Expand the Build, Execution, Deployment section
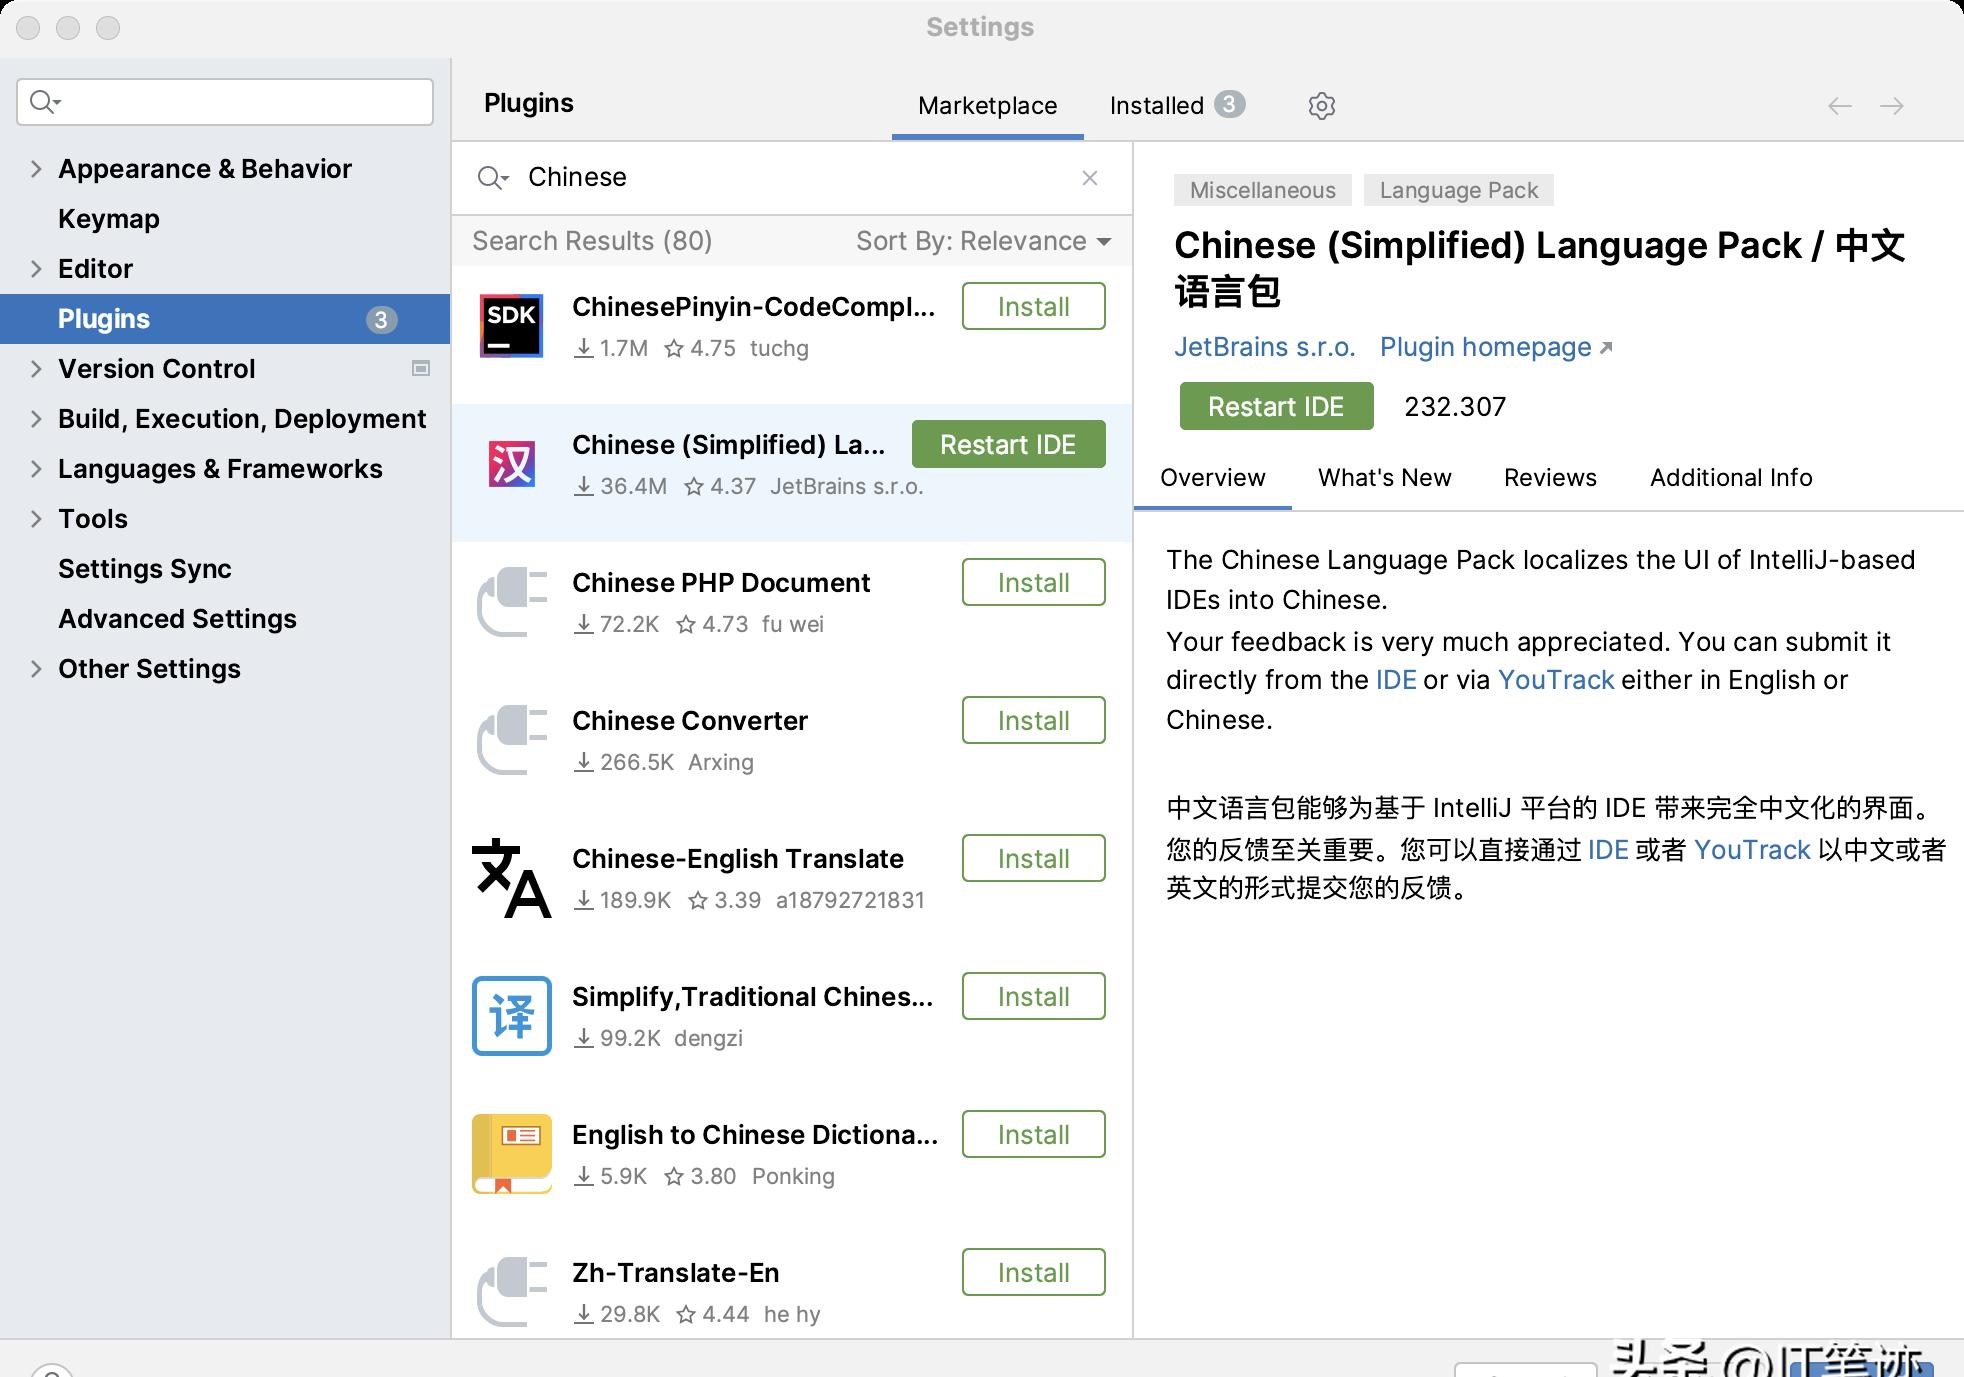 click(33, 418)
